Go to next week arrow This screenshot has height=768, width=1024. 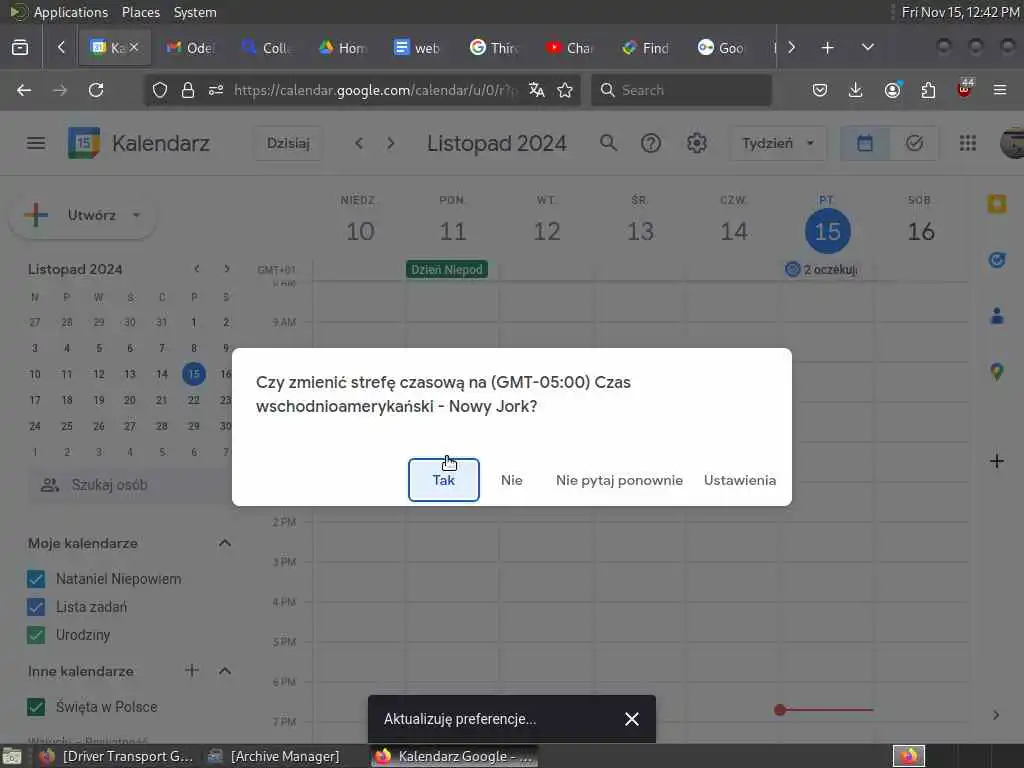pyautogui.click(x=391, y=143)
